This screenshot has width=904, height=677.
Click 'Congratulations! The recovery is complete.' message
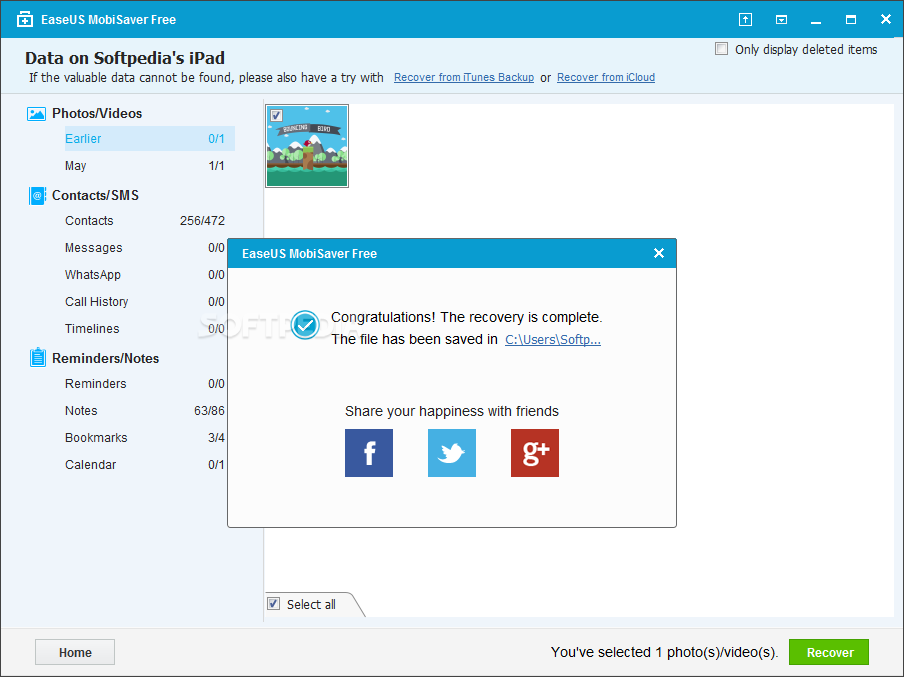pyautogui.click(x=466, y=317)
